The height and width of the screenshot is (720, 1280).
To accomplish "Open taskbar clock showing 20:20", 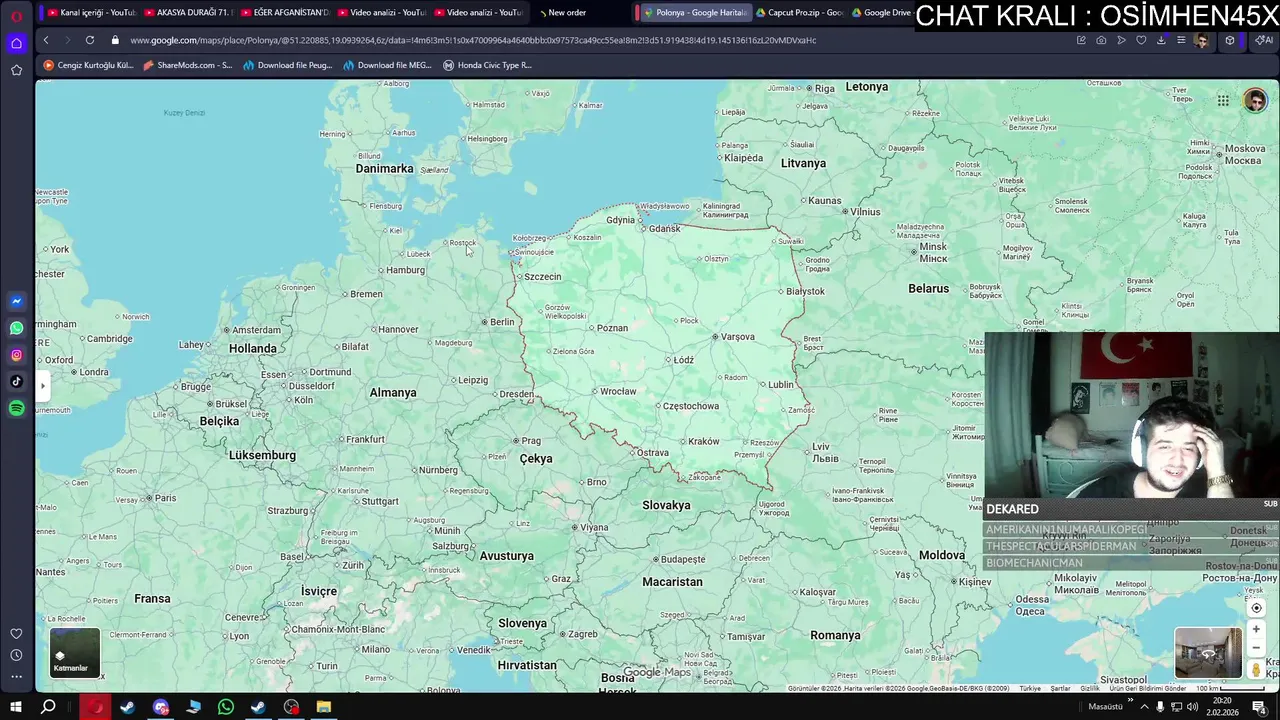I will point(1224,707).
